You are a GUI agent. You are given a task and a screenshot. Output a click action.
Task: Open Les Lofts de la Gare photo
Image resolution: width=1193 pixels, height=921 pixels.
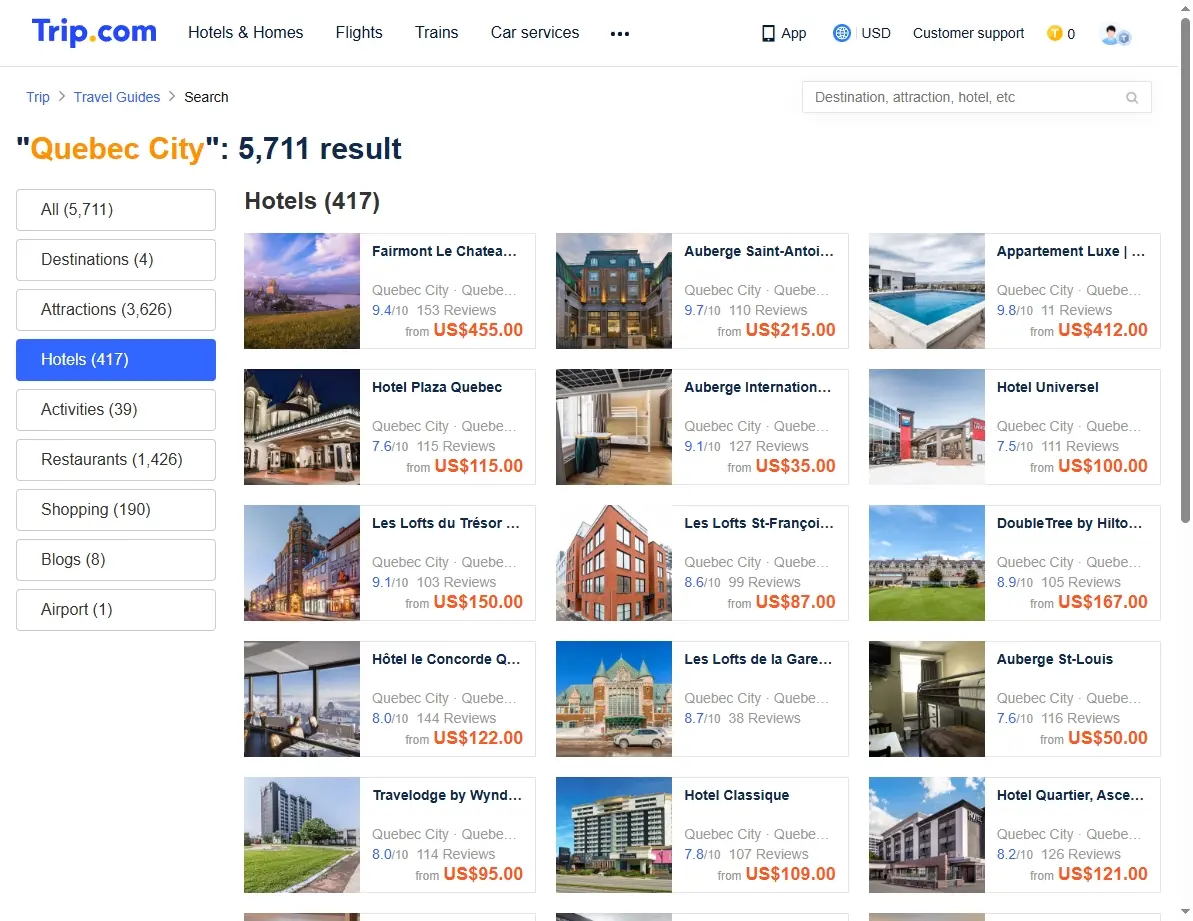pos(614,700)
